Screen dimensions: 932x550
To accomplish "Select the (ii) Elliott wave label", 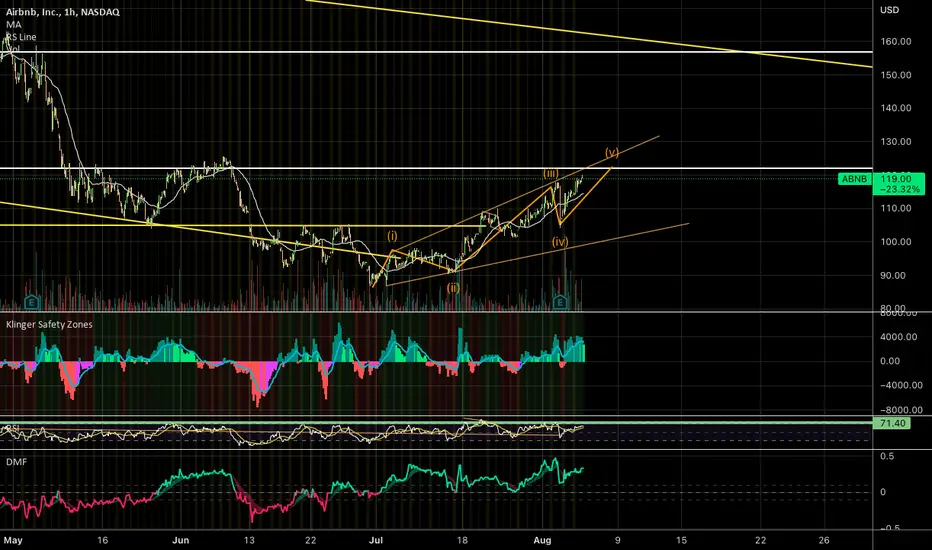I will tap(453, 288).
